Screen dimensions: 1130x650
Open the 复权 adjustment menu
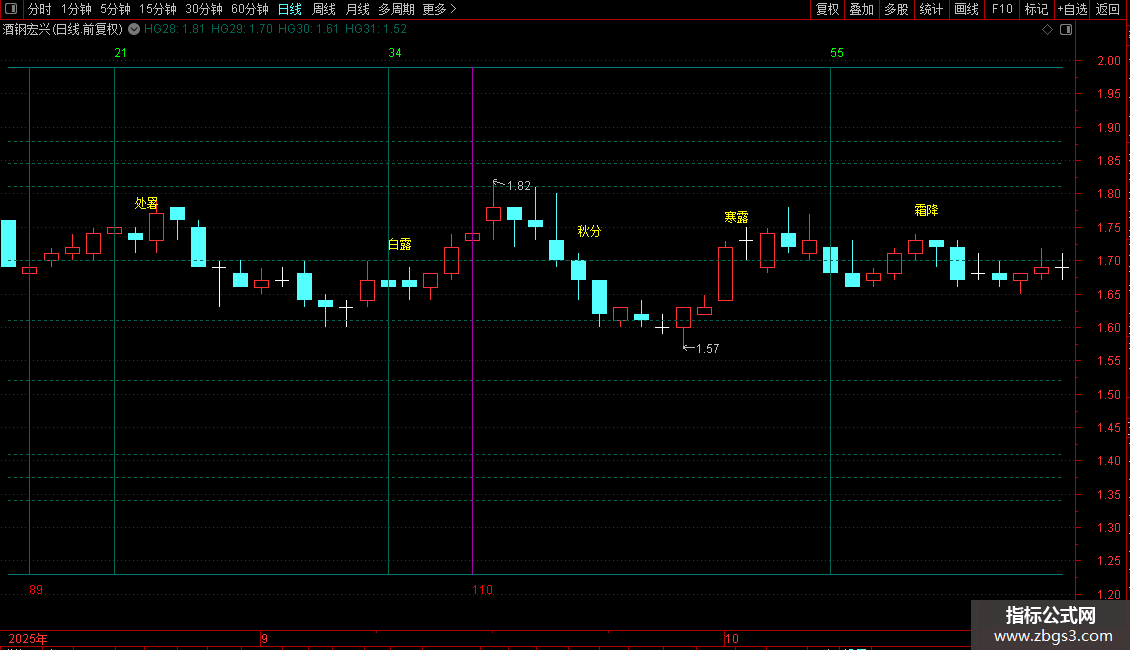[827, 9]
